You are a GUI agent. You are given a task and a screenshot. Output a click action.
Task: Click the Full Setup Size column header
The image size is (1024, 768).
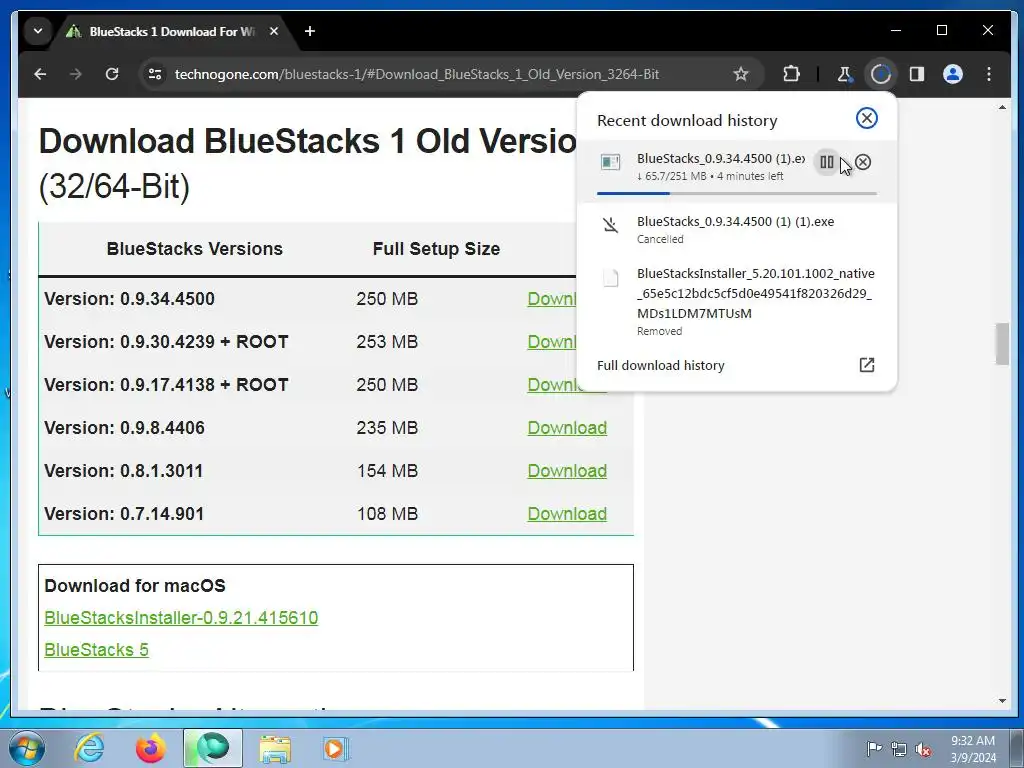pos(436,249)
